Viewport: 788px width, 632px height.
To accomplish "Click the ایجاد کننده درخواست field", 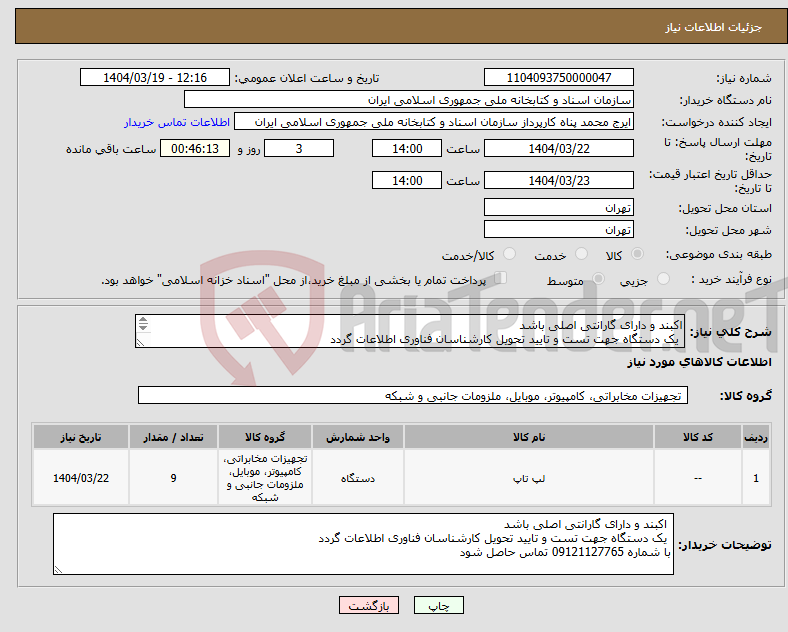I will [x=434, y=122].
